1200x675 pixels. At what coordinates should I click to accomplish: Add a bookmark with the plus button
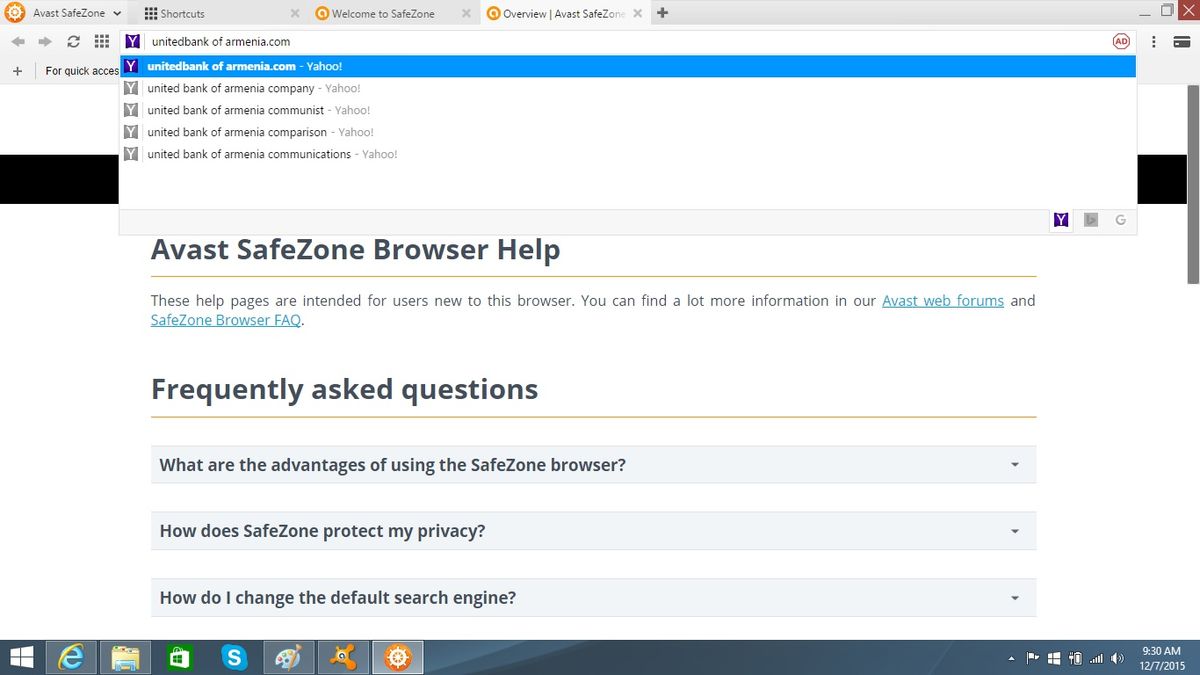(x=17, y=71)
